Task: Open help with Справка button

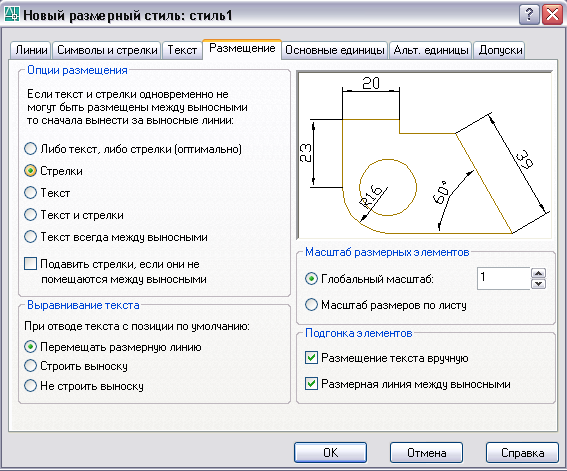Action: [522, 453]
